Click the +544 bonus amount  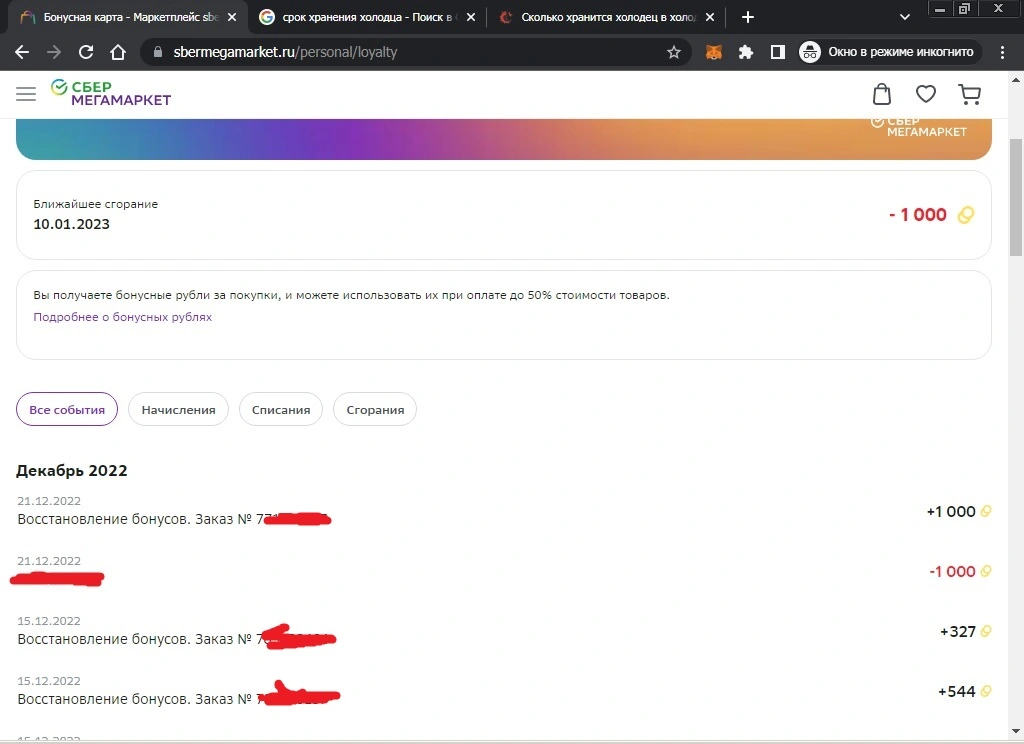(957, 692)
